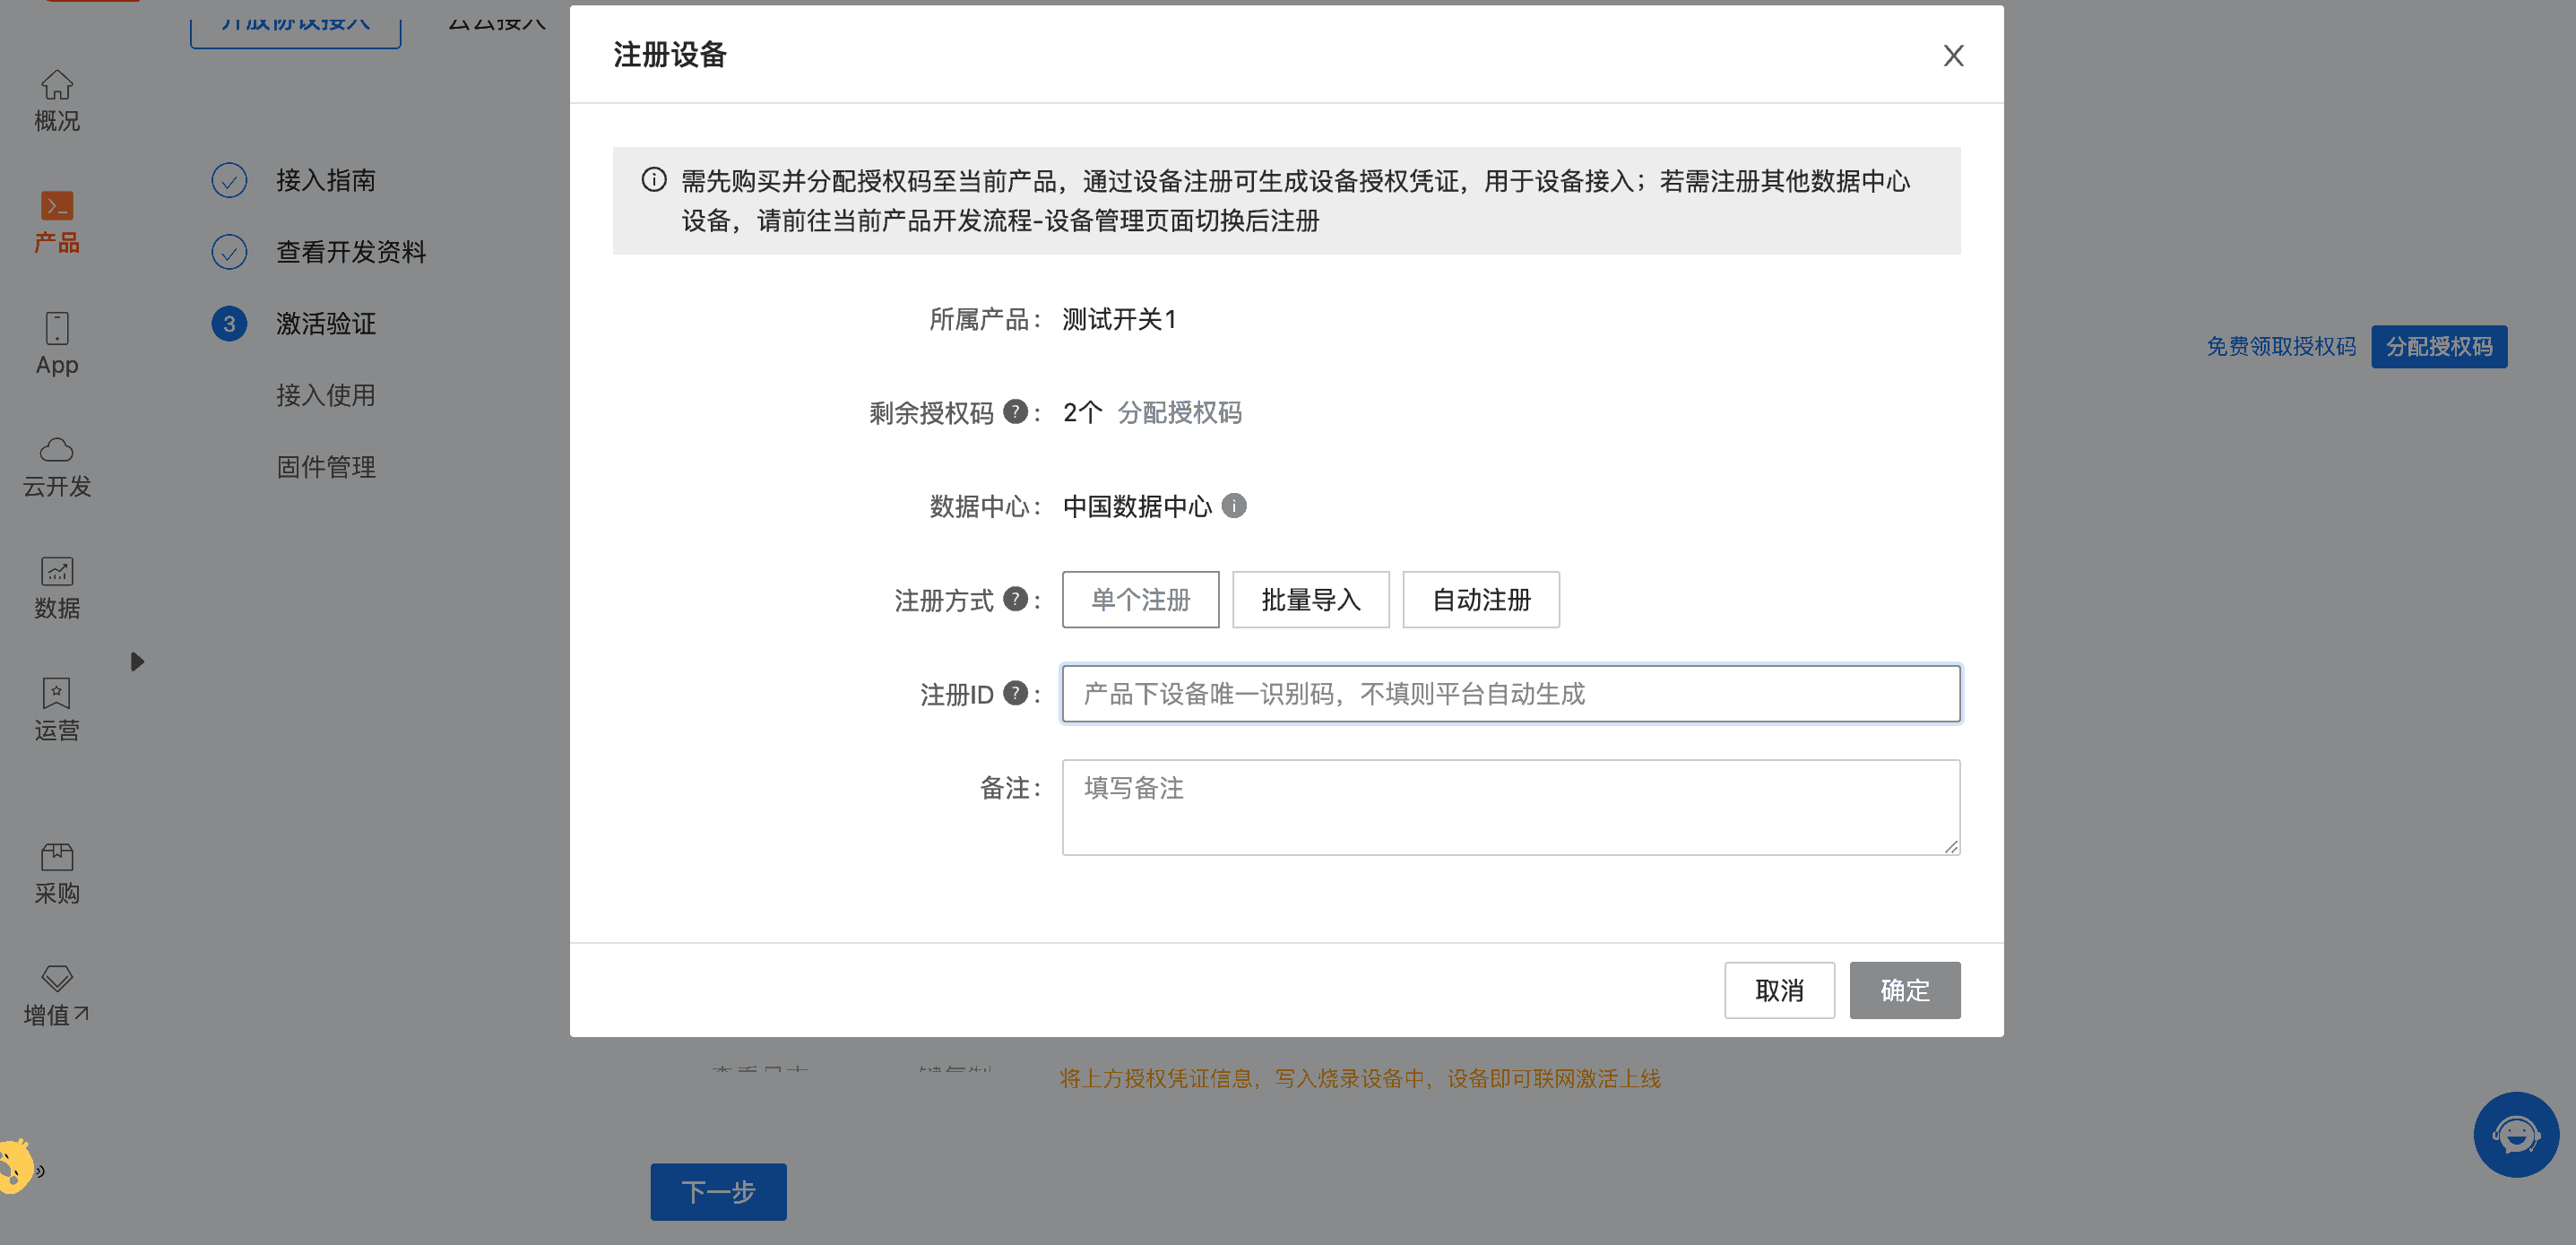Click the 2个 remaining code count
This screenshot has width=2576, height=1245.
(x=1082, y=412)
